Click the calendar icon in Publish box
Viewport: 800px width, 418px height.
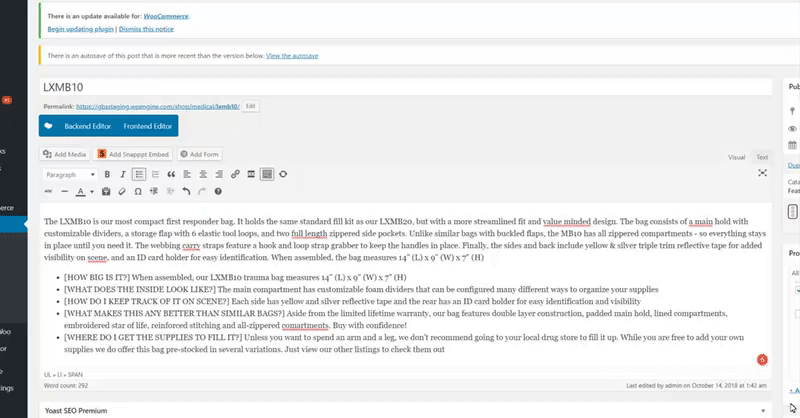coord(792,145)
